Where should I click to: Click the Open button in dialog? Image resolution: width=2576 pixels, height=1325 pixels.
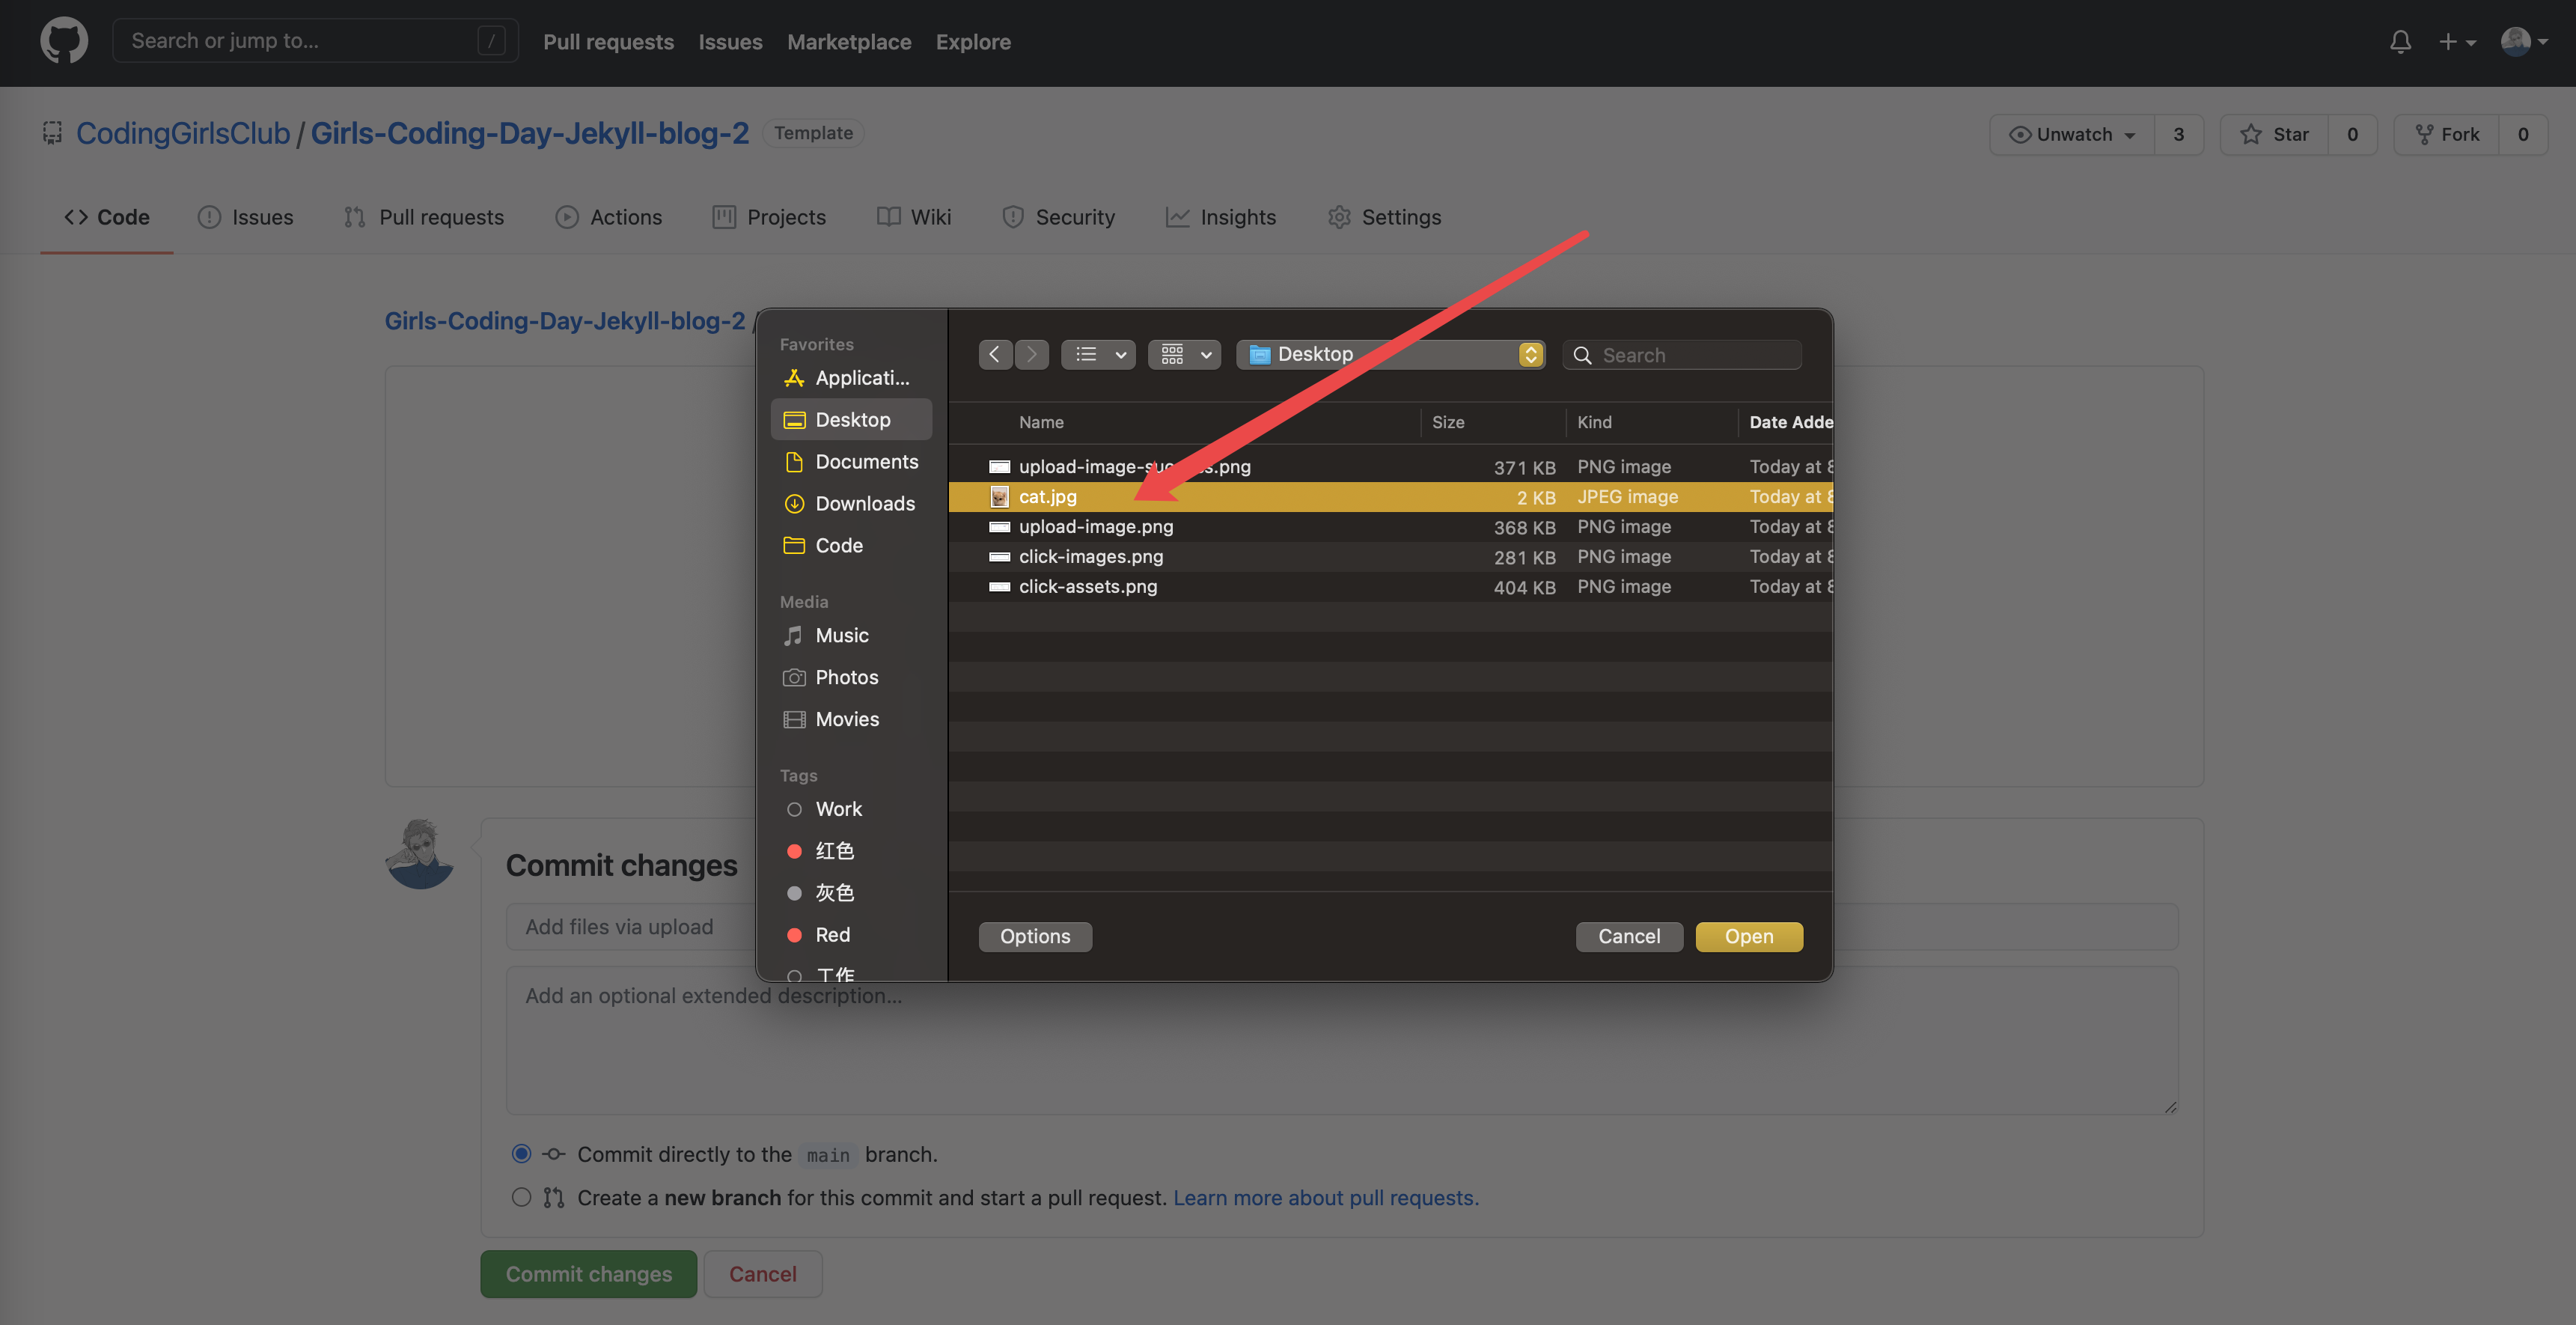[x=1748, y=936]
